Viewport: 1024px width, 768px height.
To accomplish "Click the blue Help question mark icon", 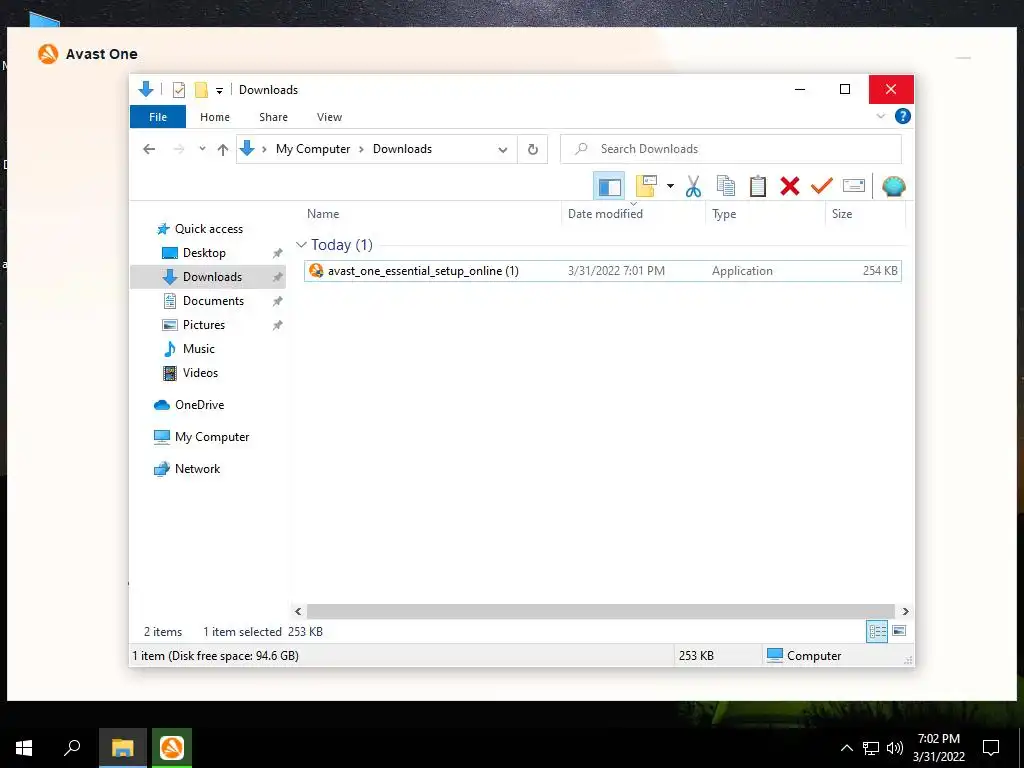I will 903,116.
